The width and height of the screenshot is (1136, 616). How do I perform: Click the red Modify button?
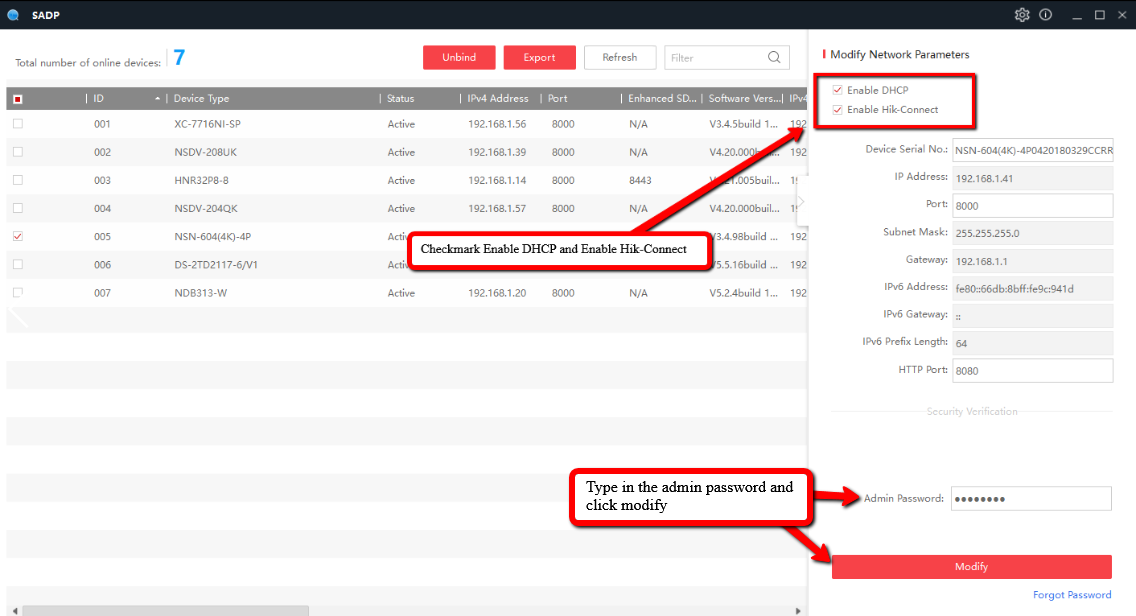pyautogui.click(x=972, y=567)
